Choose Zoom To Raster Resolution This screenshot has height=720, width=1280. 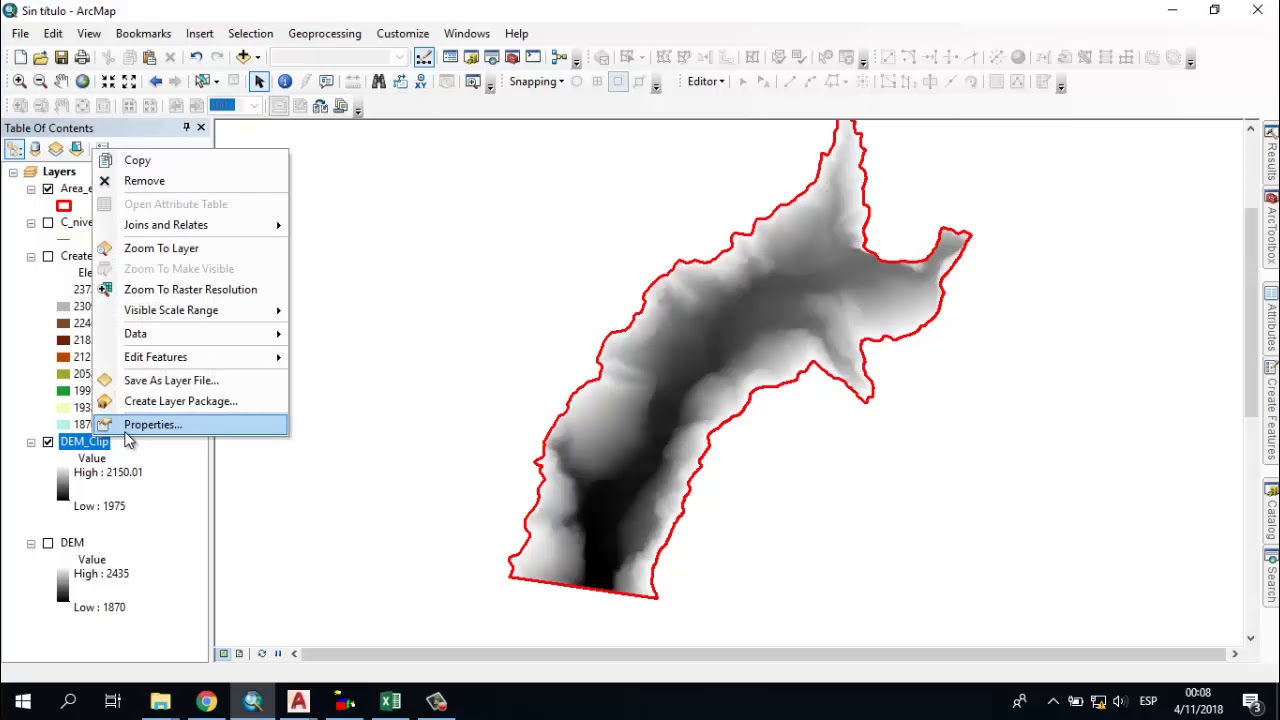[190, 290]
